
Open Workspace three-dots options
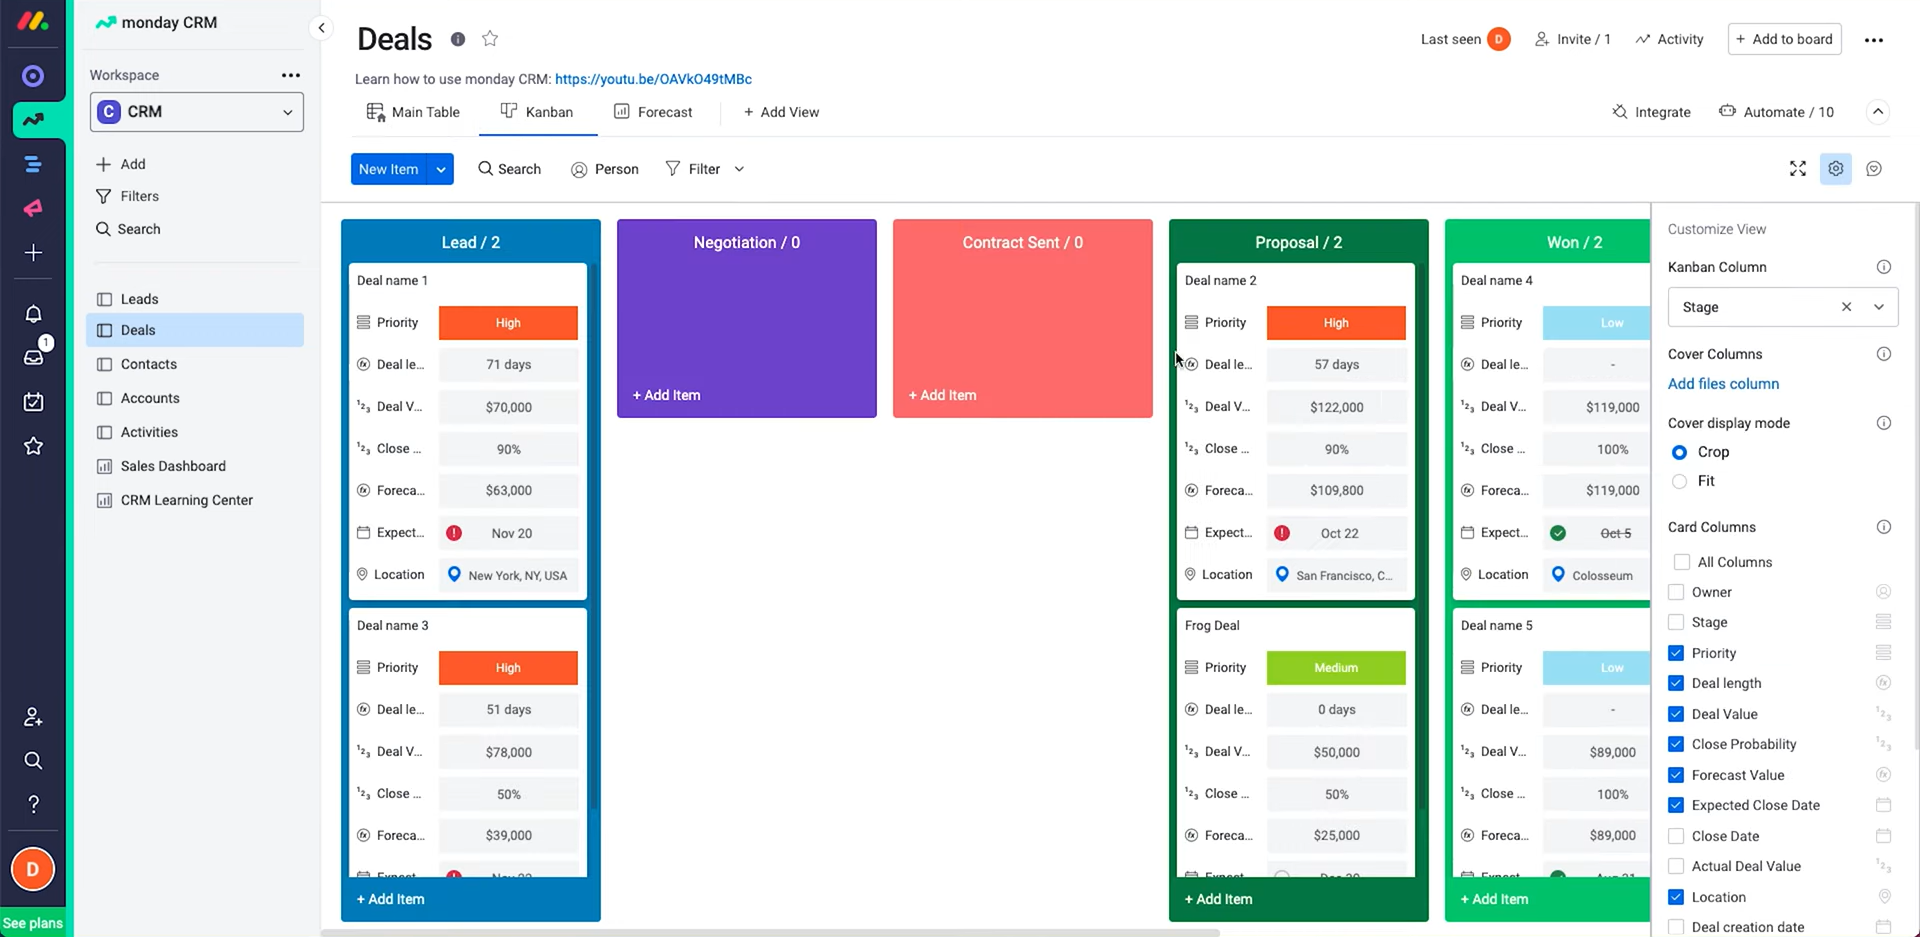[291, 75]
